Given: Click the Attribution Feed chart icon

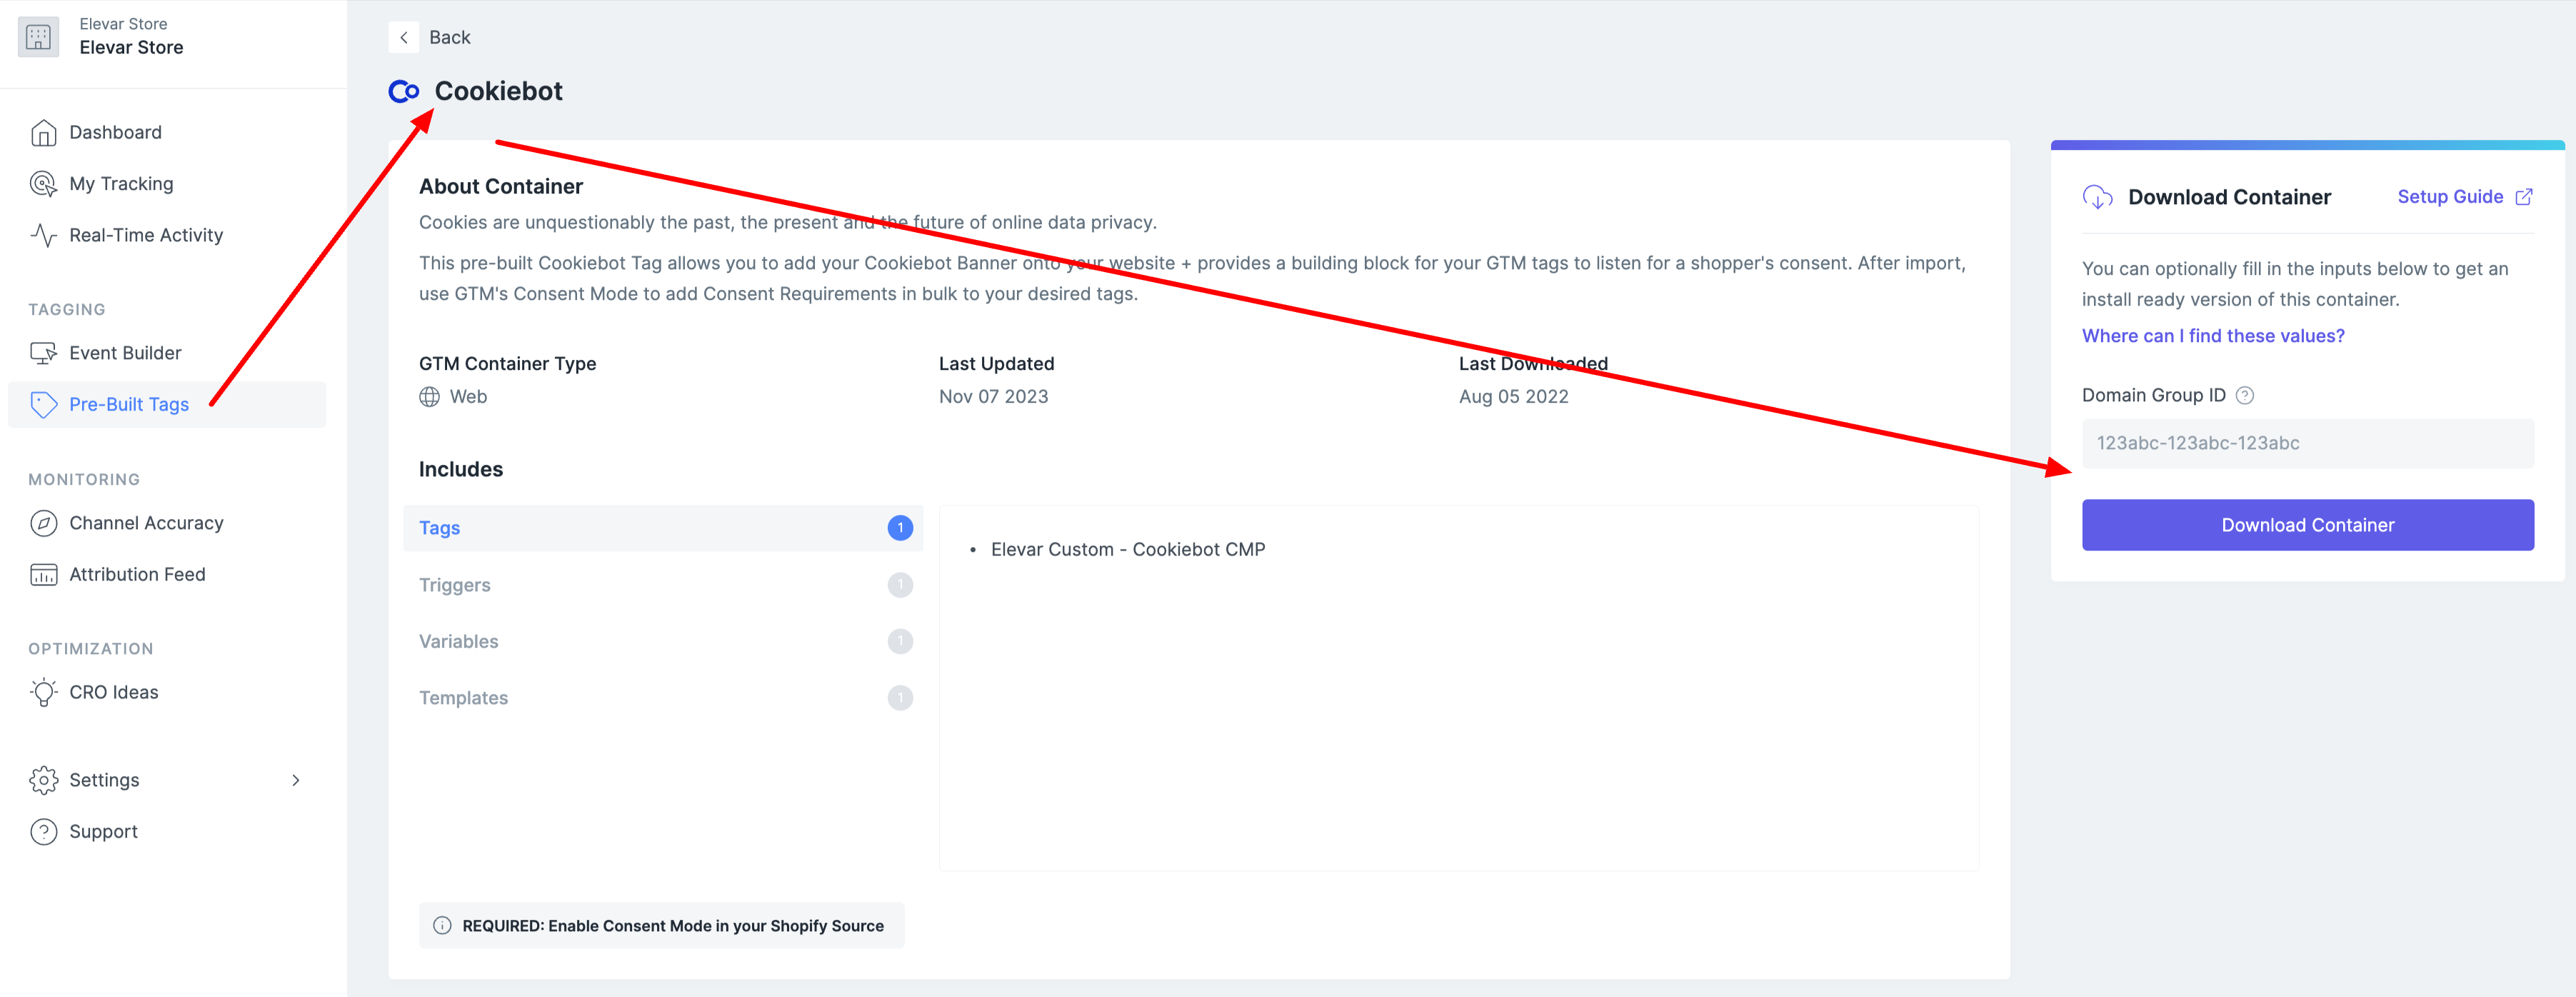Looking at the screenshot, I should click(43, 575).
